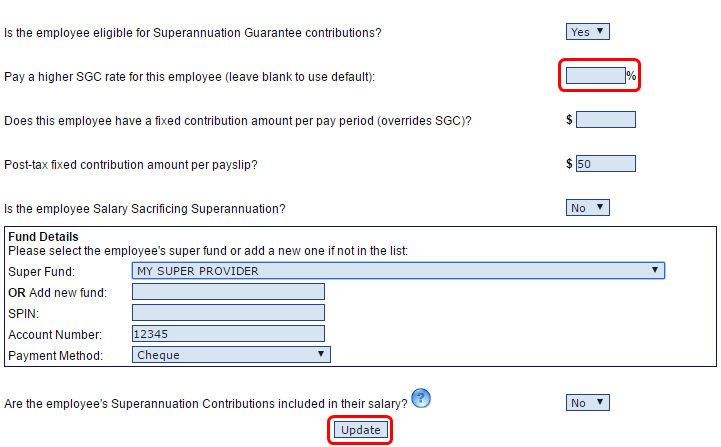Click the 'SPIN:' label text
The height and width of the screenshot is (447, 721).
[x=23, y=314]
